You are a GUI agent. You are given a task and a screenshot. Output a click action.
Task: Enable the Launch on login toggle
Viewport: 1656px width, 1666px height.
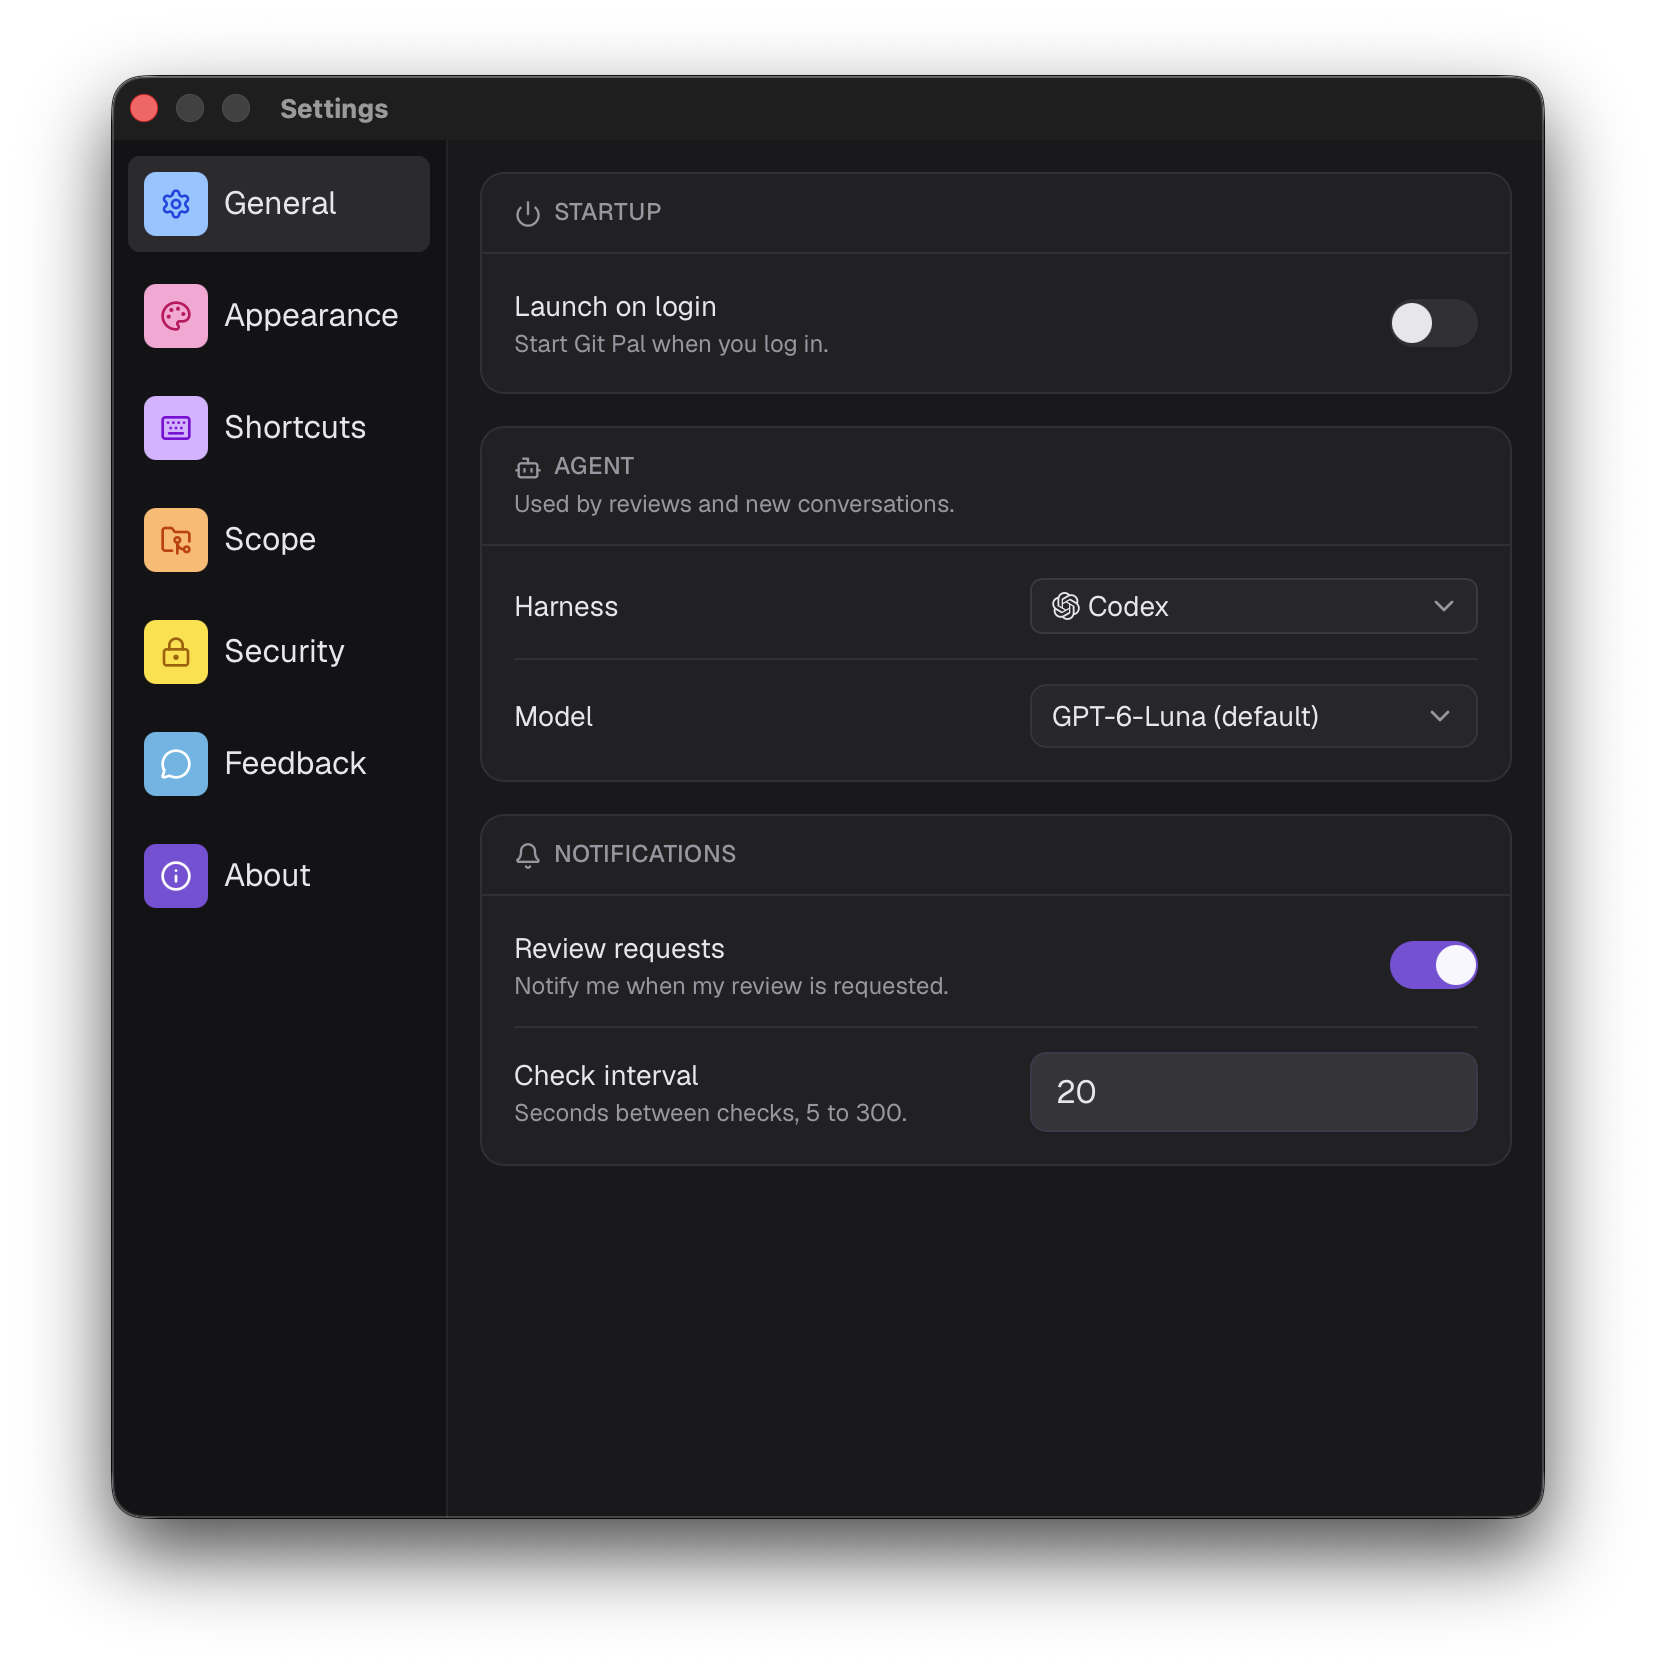click(x=1433, y=323)
